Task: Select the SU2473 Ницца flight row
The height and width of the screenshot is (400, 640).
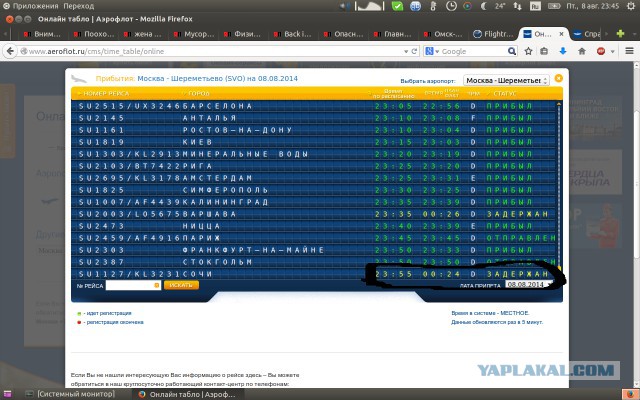Action: [313, 226]
